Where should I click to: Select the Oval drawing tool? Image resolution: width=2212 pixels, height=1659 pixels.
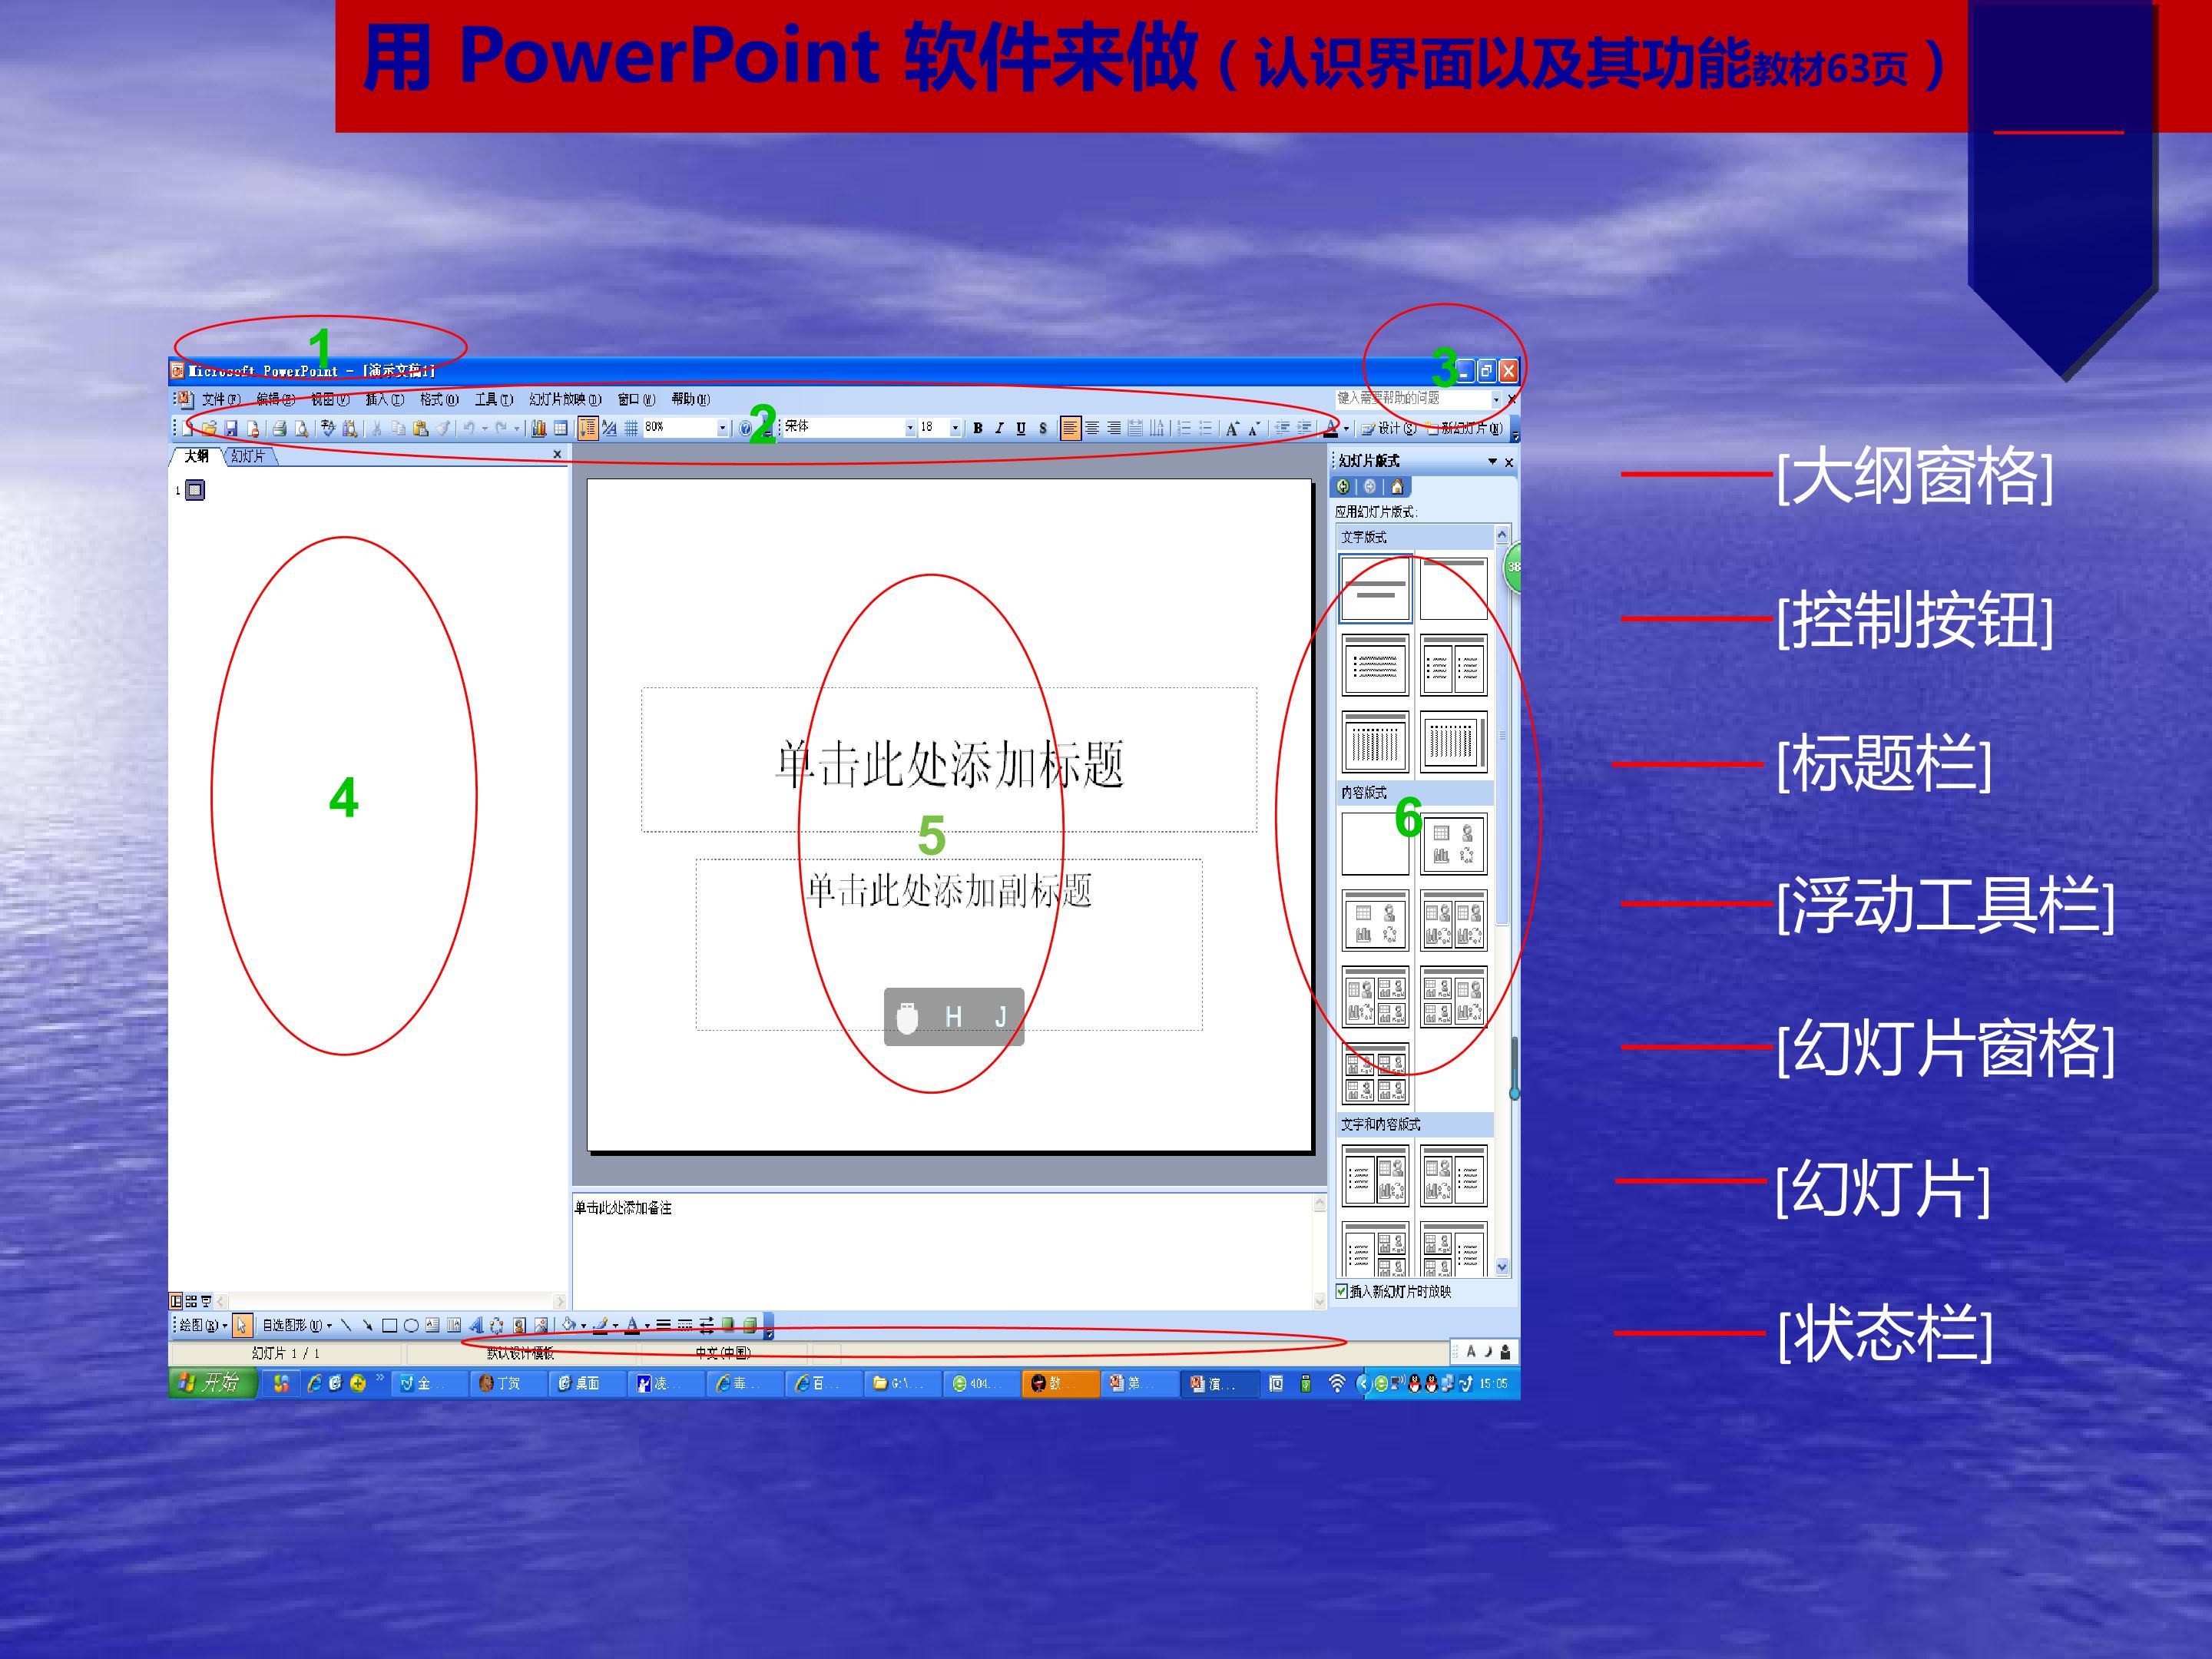411,1326
